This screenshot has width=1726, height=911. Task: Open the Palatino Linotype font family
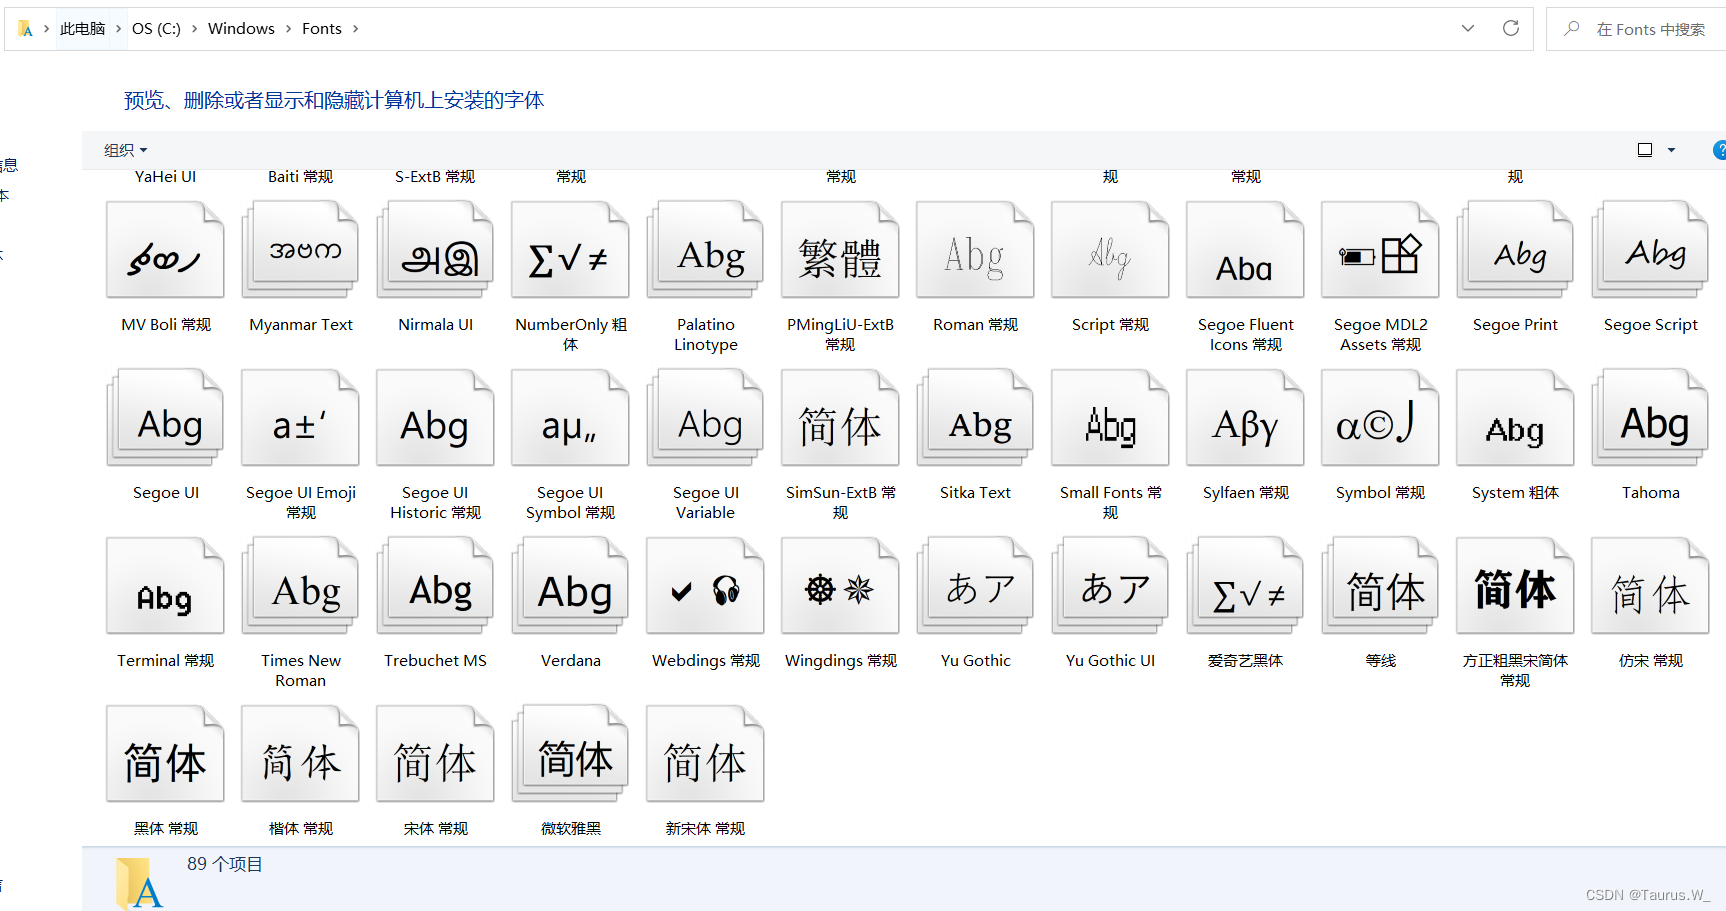click(705, 250)
